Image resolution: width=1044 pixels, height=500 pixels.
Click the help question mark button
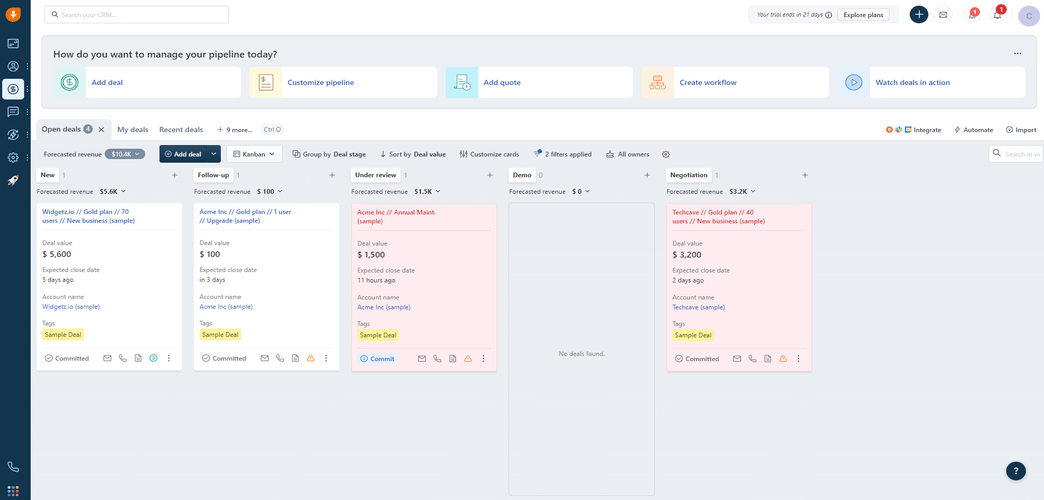coord(1015,471)
